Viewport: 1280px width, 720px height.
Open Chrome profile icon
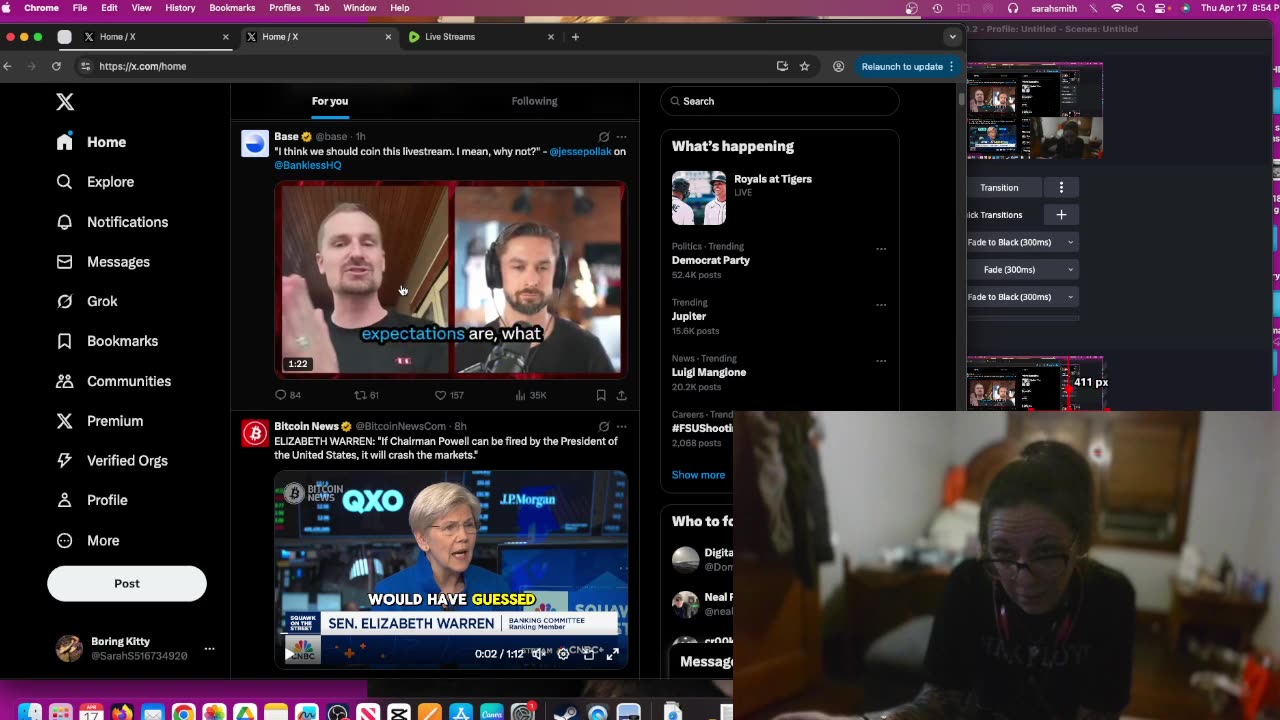point(838,66)
